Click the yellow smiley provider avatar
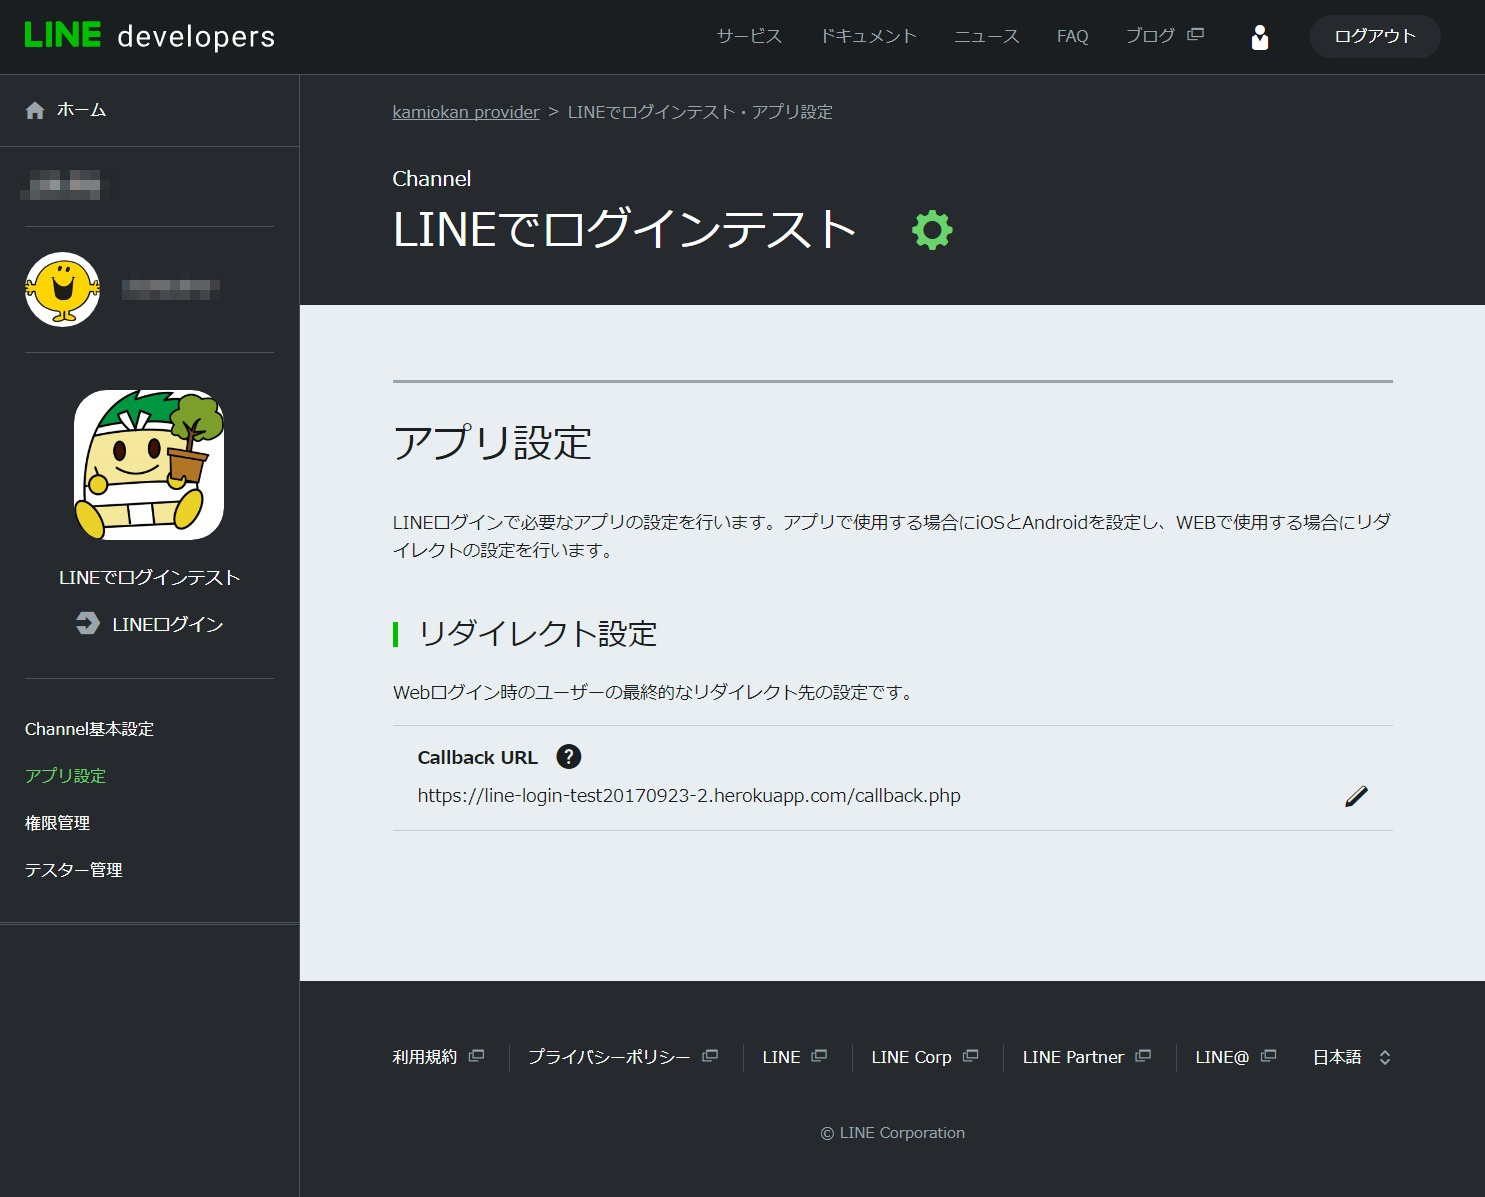The height and width of the screenshot is (1197, 1485). pyautogui.click(x=63, y=289)
